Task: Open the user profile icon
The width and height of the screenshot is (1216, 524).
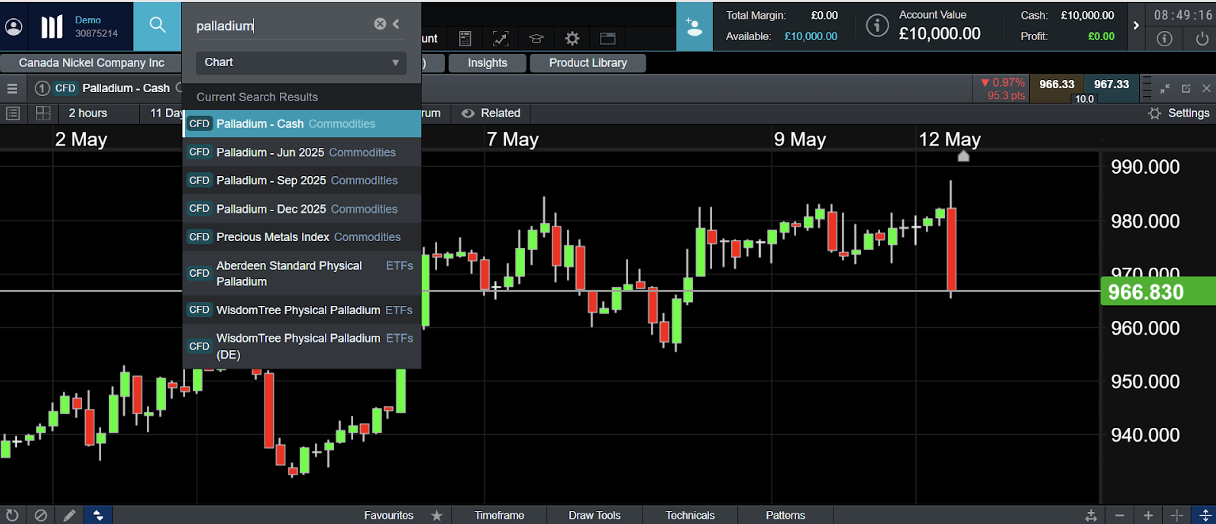Action: pyautogui.click(x=14, y=27)
